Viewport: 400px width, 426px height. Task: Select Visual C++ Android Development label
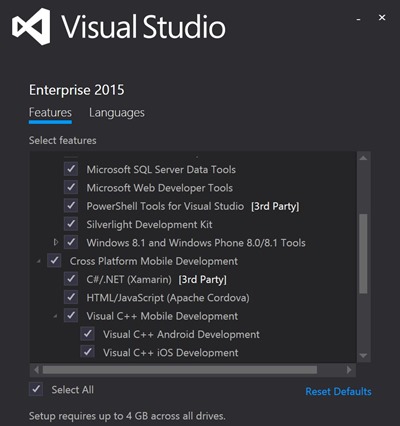pyautogui.click(x=181, y=334)
